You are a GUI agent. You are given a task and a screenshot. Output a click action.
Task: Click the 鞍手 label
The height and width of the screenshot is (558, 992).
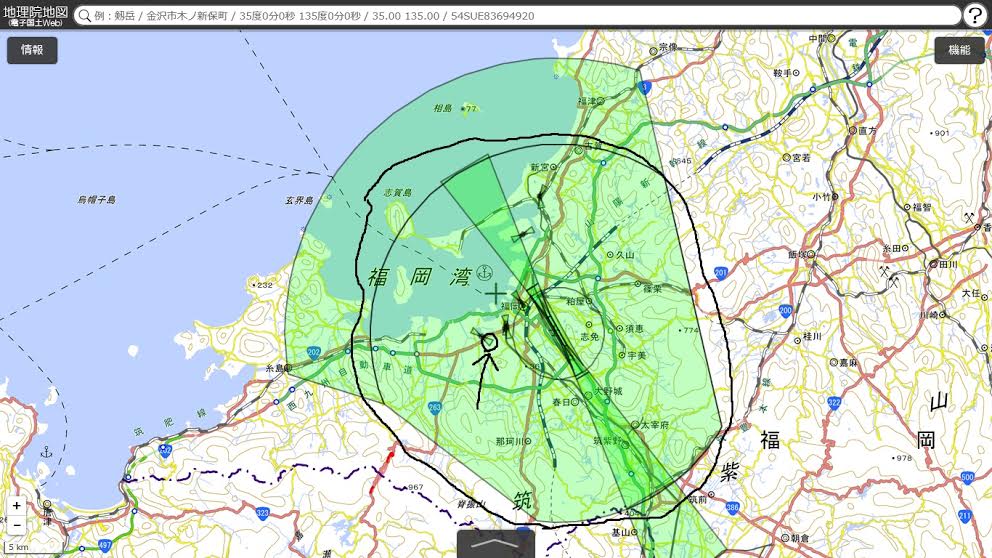pos(783,73)
